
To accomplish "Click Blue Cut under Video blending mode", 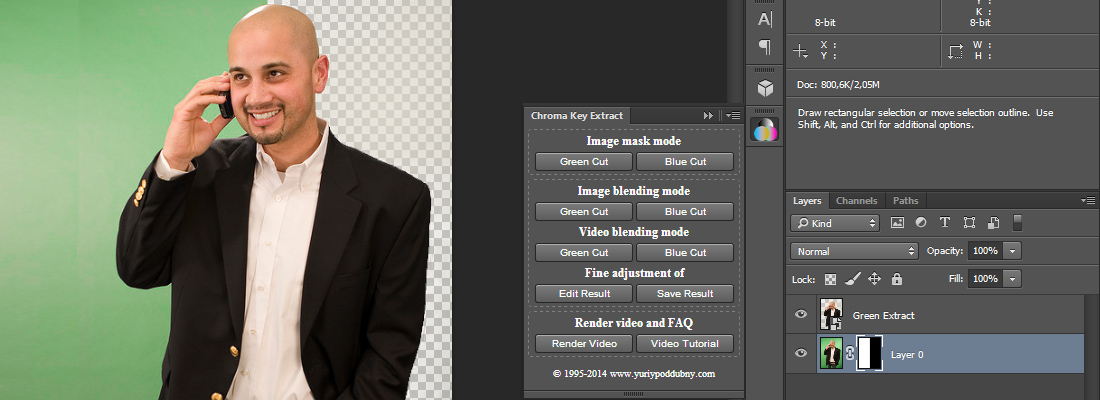I will pyautogui.click(x=685, y=252).
